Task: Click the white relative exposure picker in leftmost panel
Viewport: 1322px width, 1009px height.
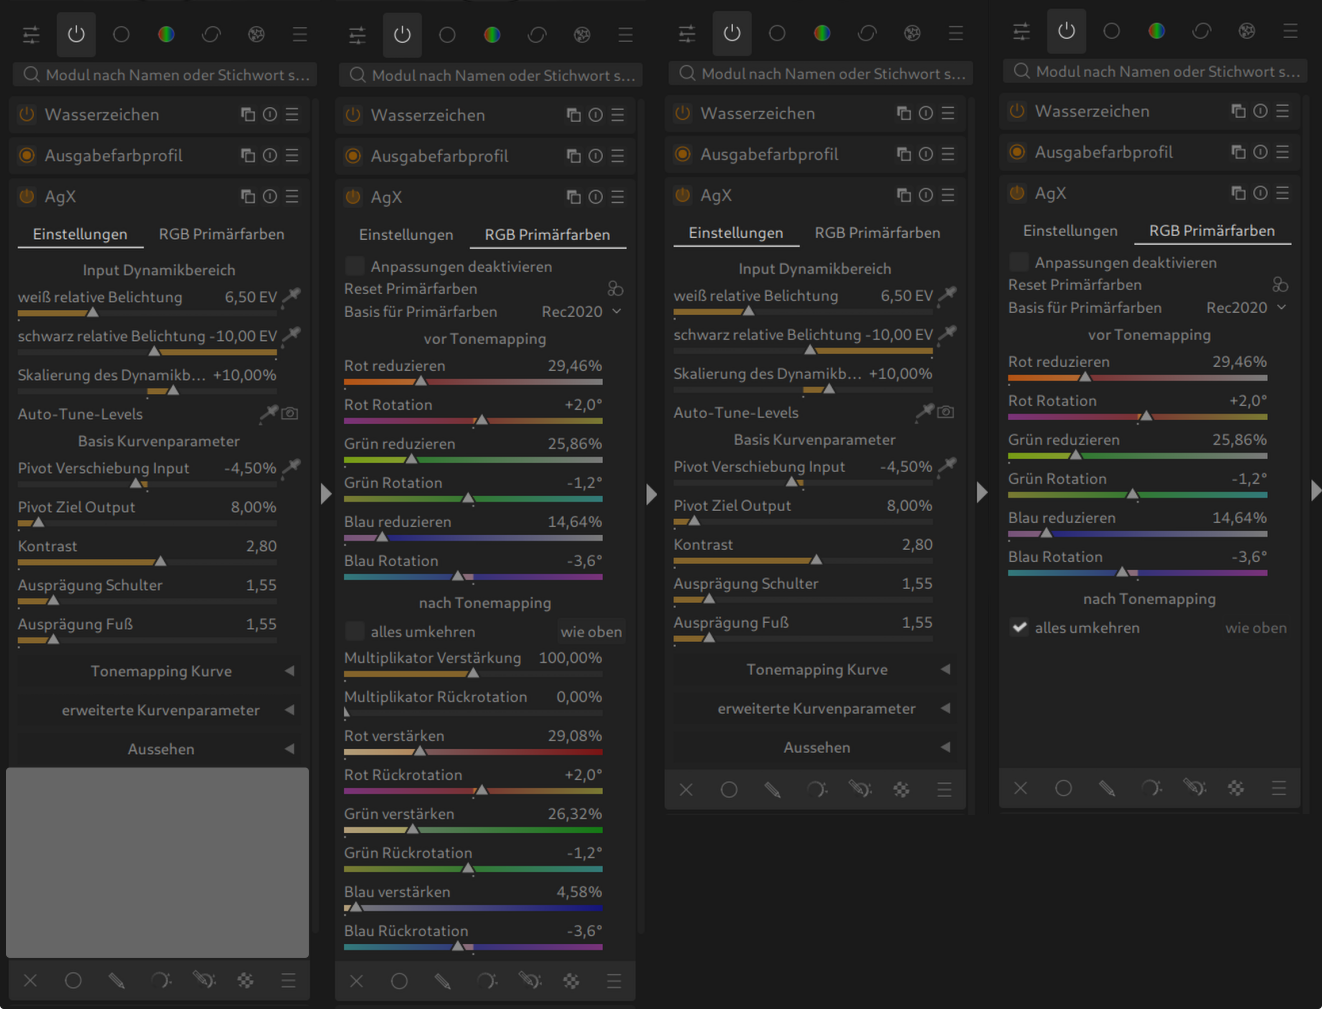Action: 291,296
